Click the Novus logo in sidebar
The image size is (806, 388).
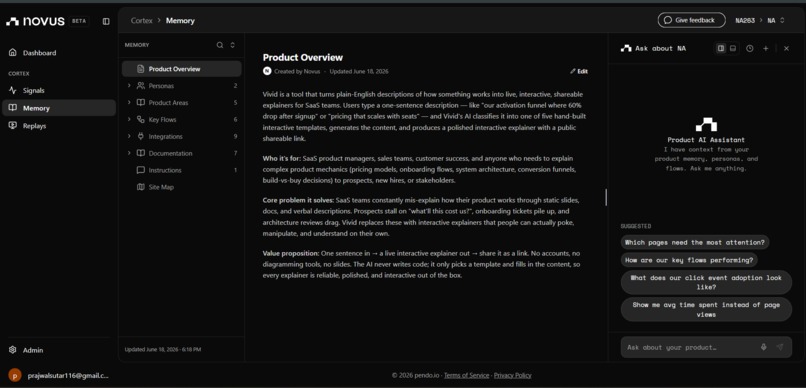point(35,21)
